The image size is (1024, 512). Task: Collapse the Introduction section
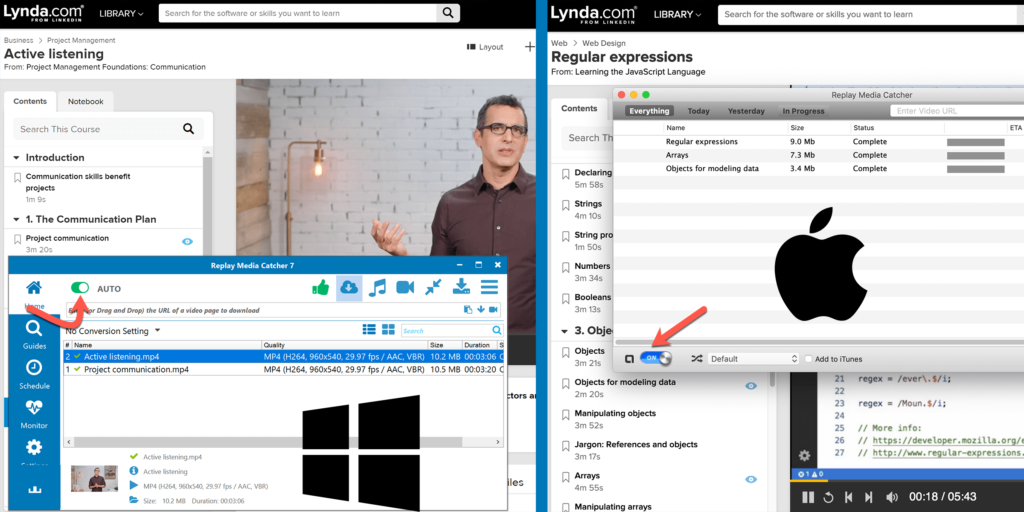[x=16, y=157]
